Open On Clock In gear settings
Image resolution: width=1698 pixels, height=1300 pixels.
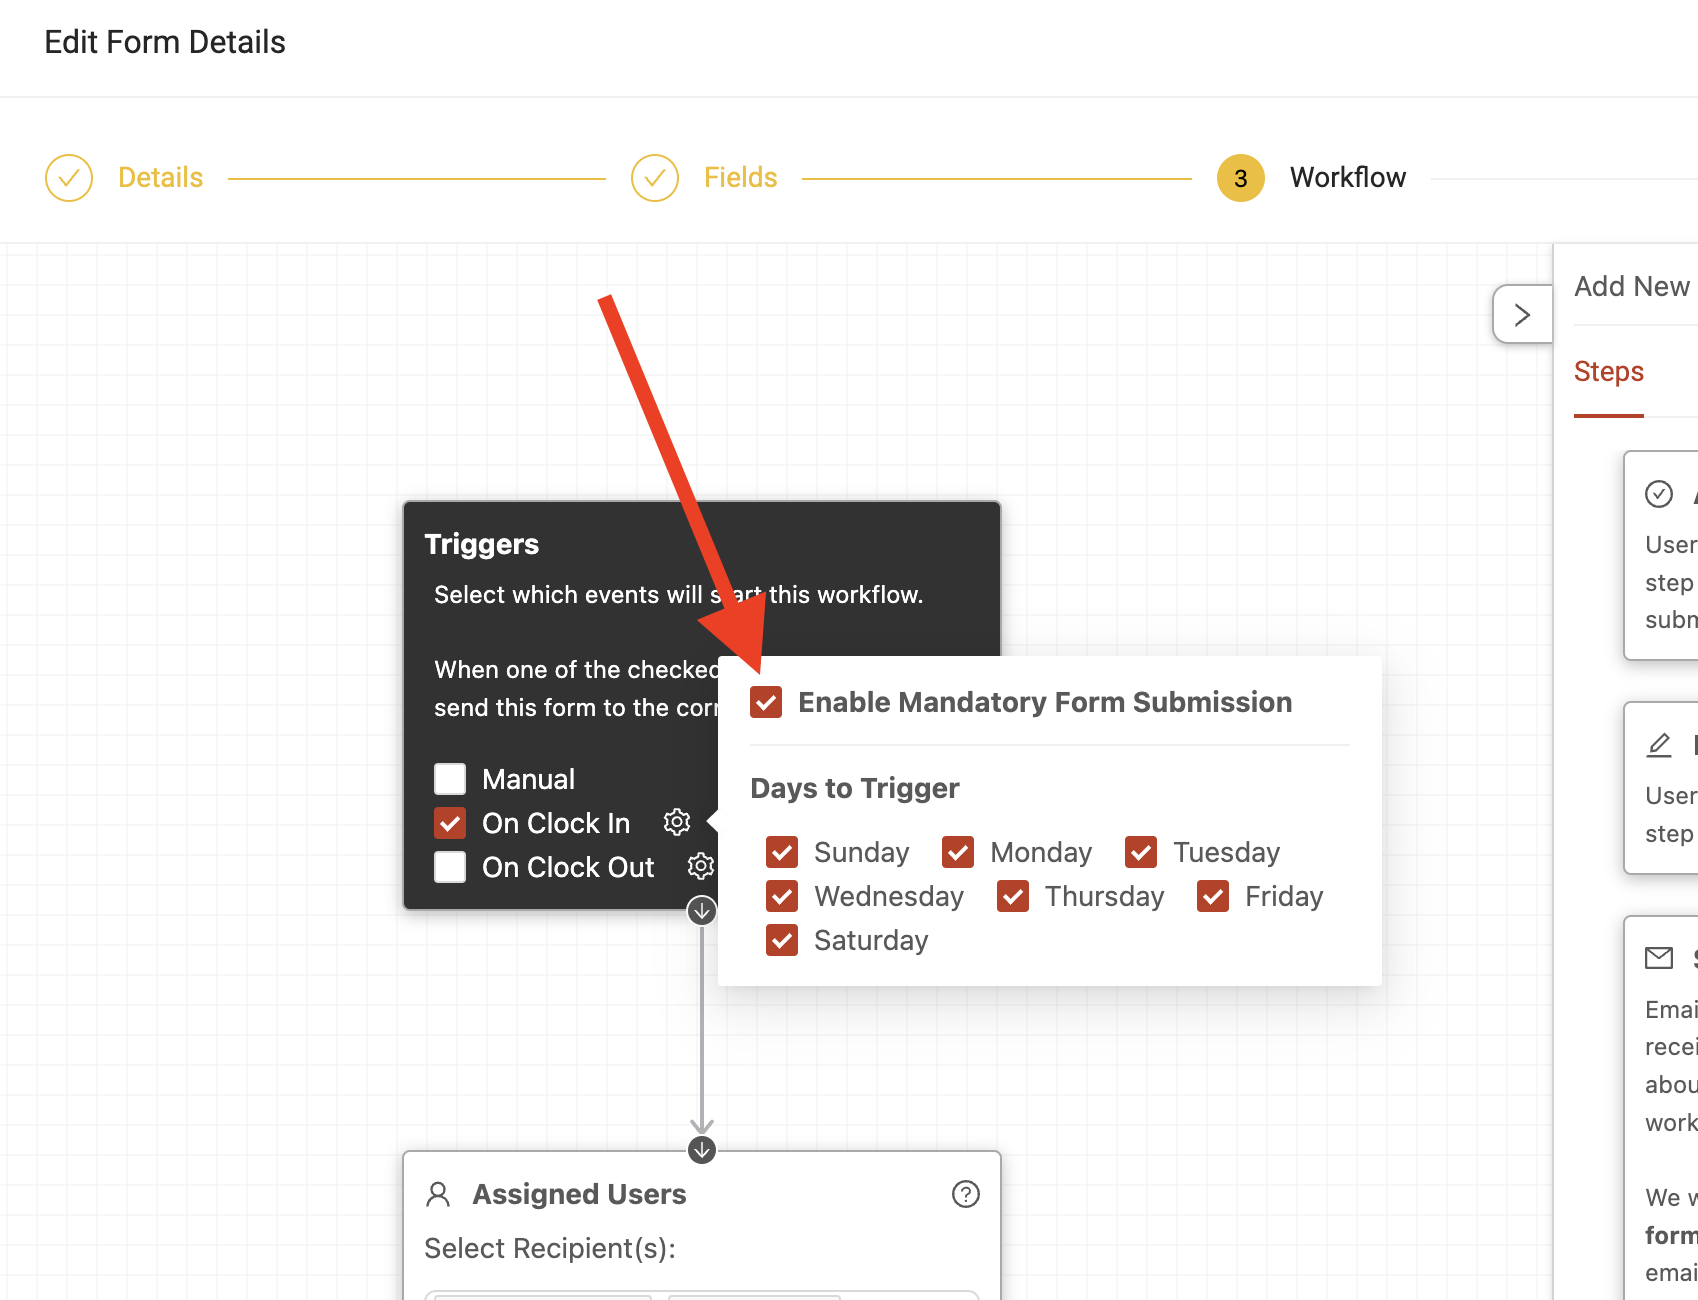click(677, 822)
